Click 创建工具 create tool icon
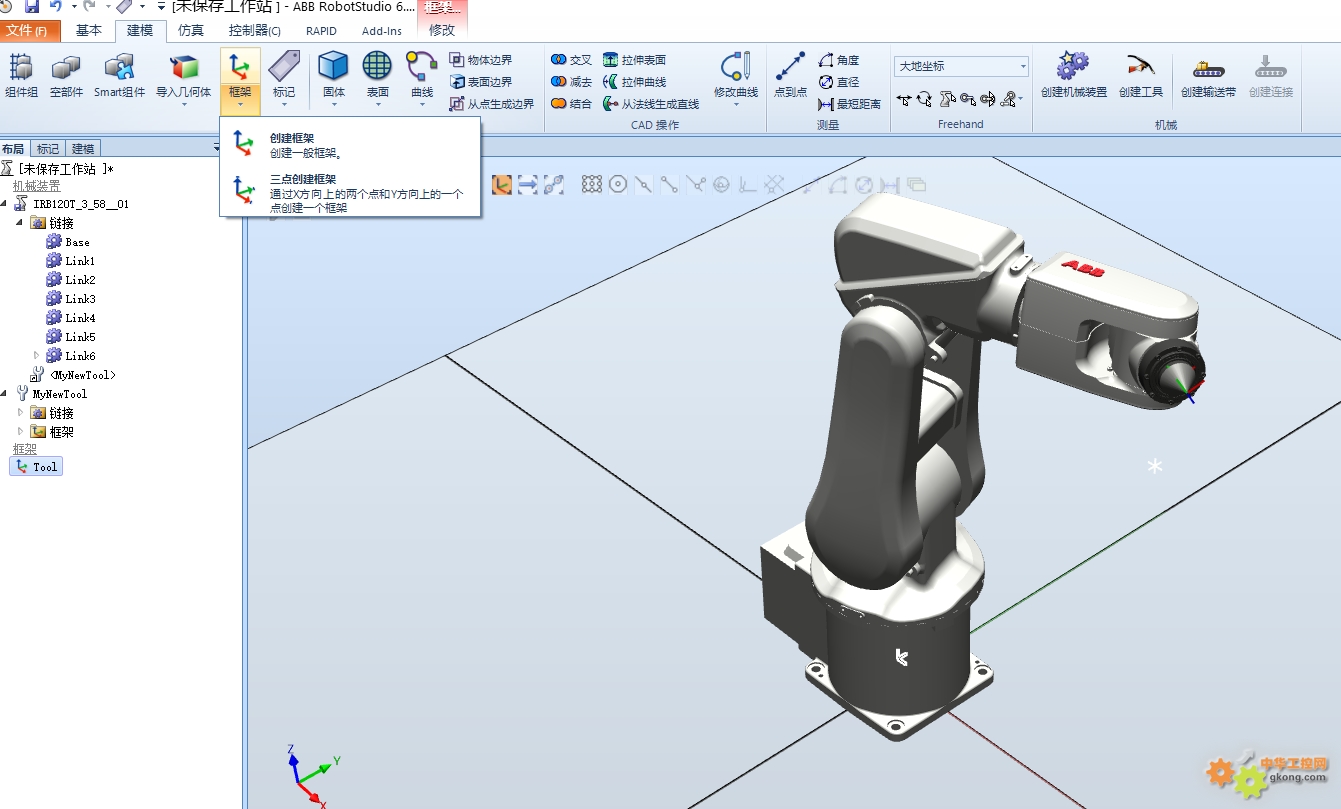Image resolution: width=1341 pixels, height=809 pixels. point(1141,66)
